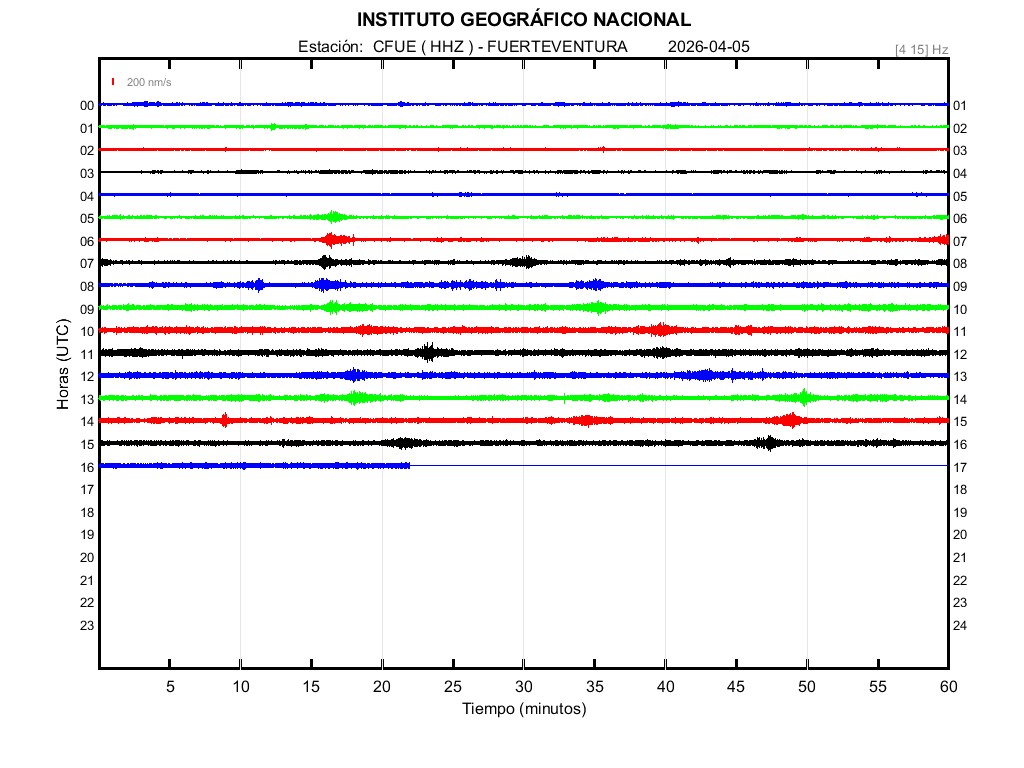Select hour label 16 on left axis

tap(87, 467)
